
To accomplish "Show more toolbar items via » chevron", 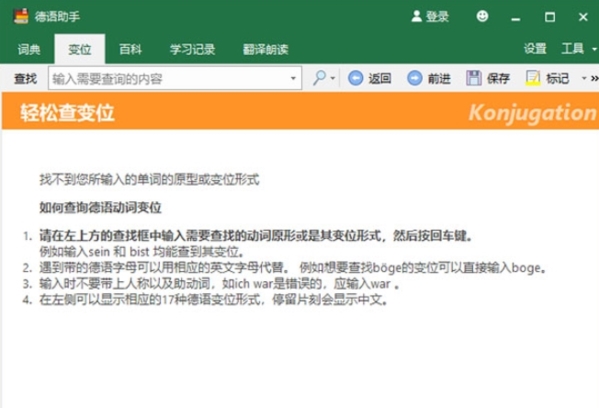I will (x=594, y=78).
